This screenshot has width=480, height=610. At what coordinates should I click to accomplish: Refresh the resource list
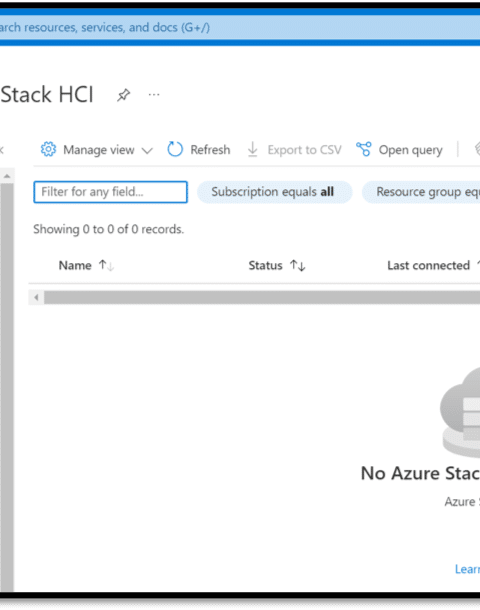(210, 150)
